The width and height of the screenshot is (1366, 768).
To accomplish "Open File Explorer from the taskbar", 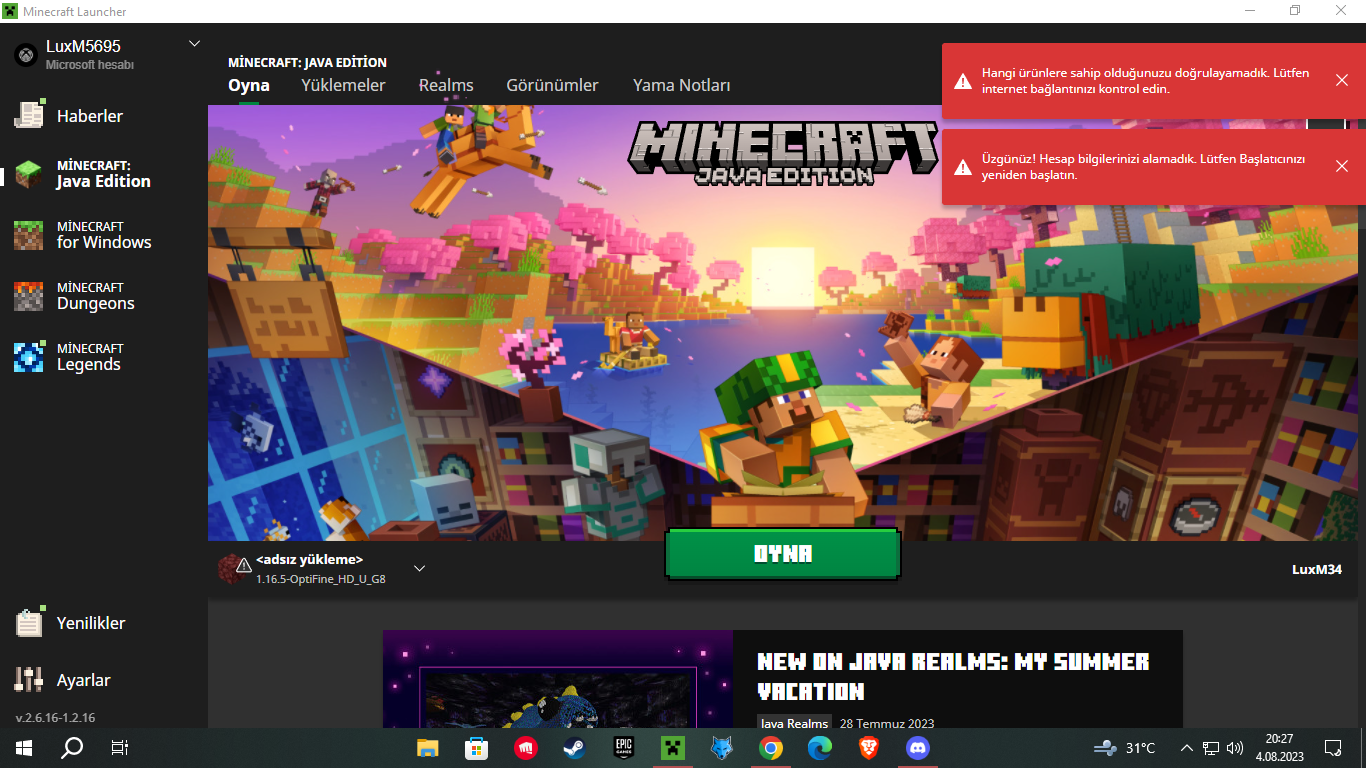I will (428, 747).
